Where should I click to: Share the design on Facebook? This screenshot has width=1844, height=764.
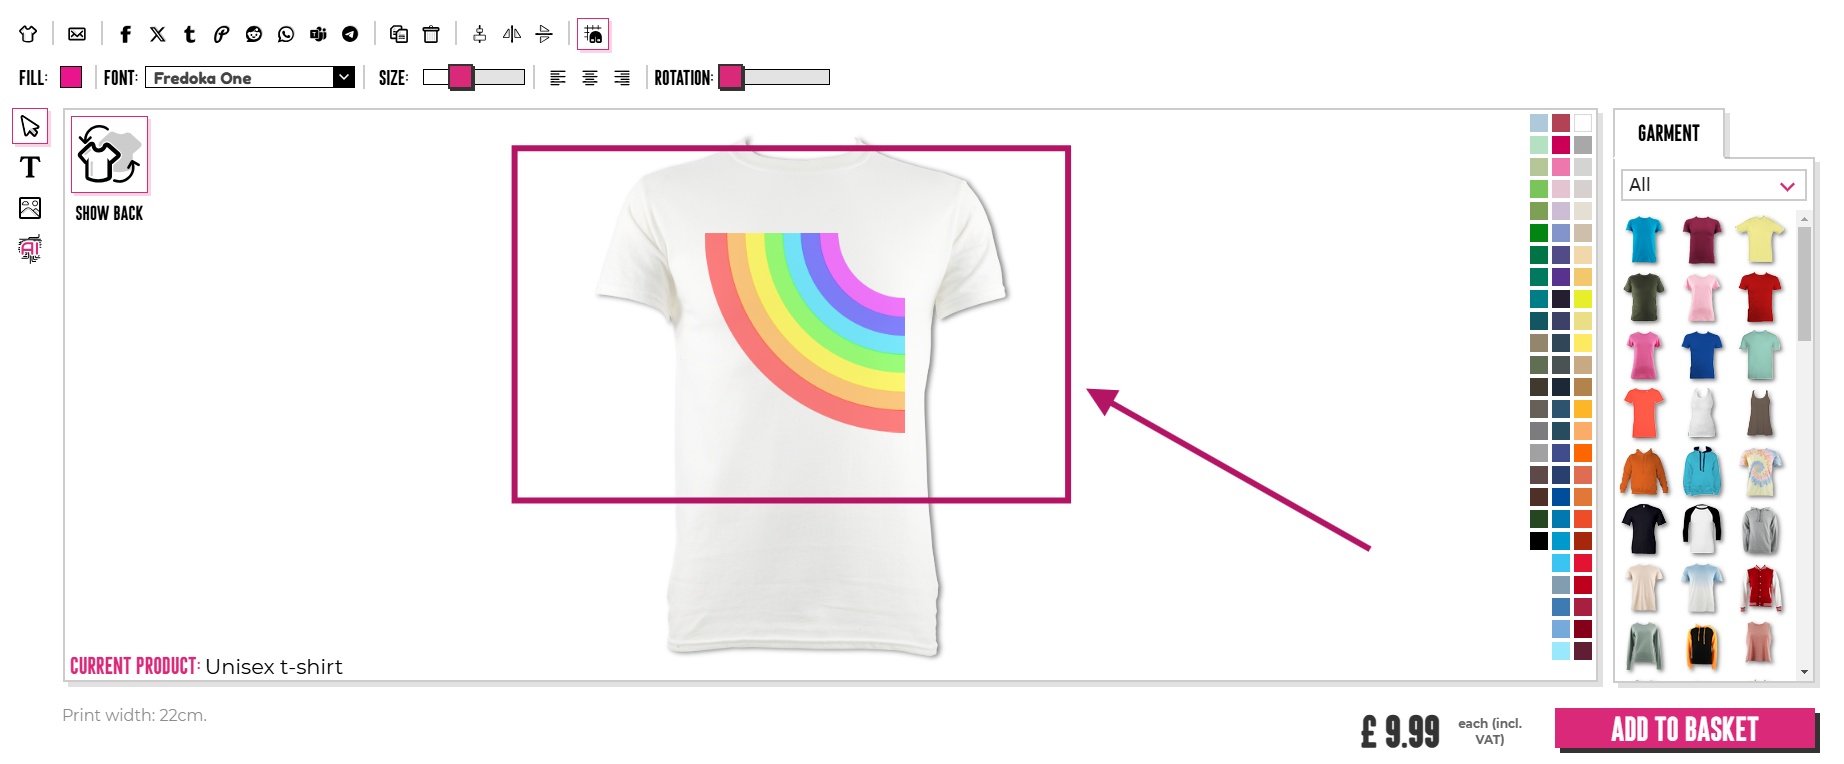pos(125,34)
